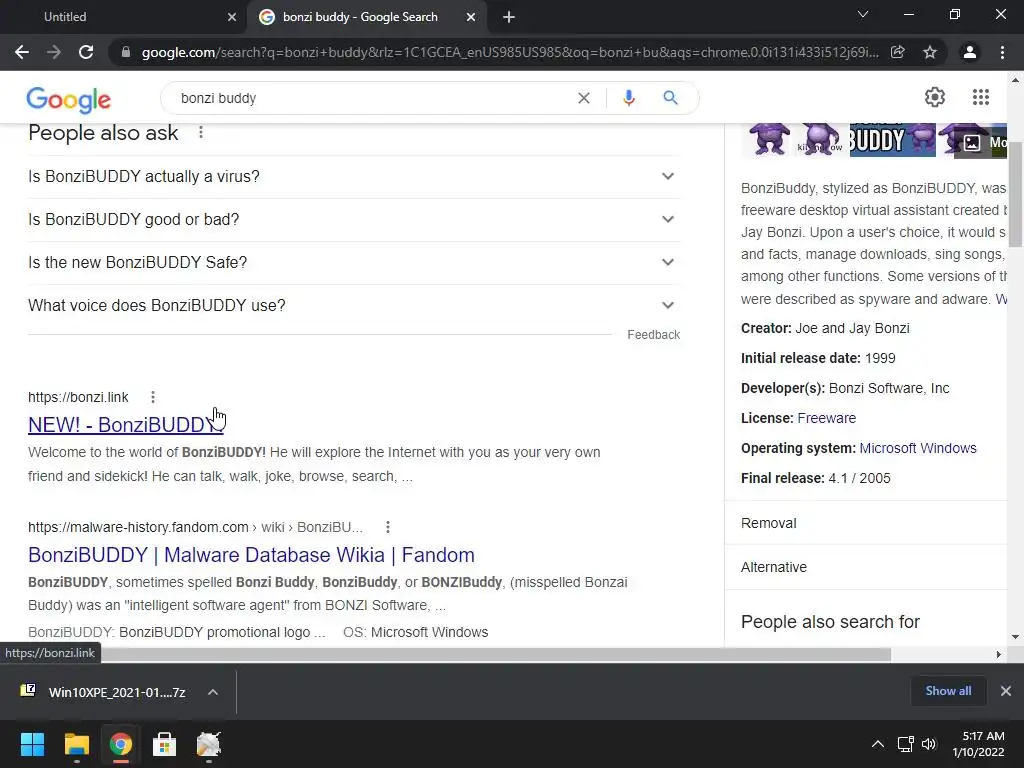Click the scrollbar down arrow
The height and width of the screenshot is (768, 1024).
[x=1015, y=636]
